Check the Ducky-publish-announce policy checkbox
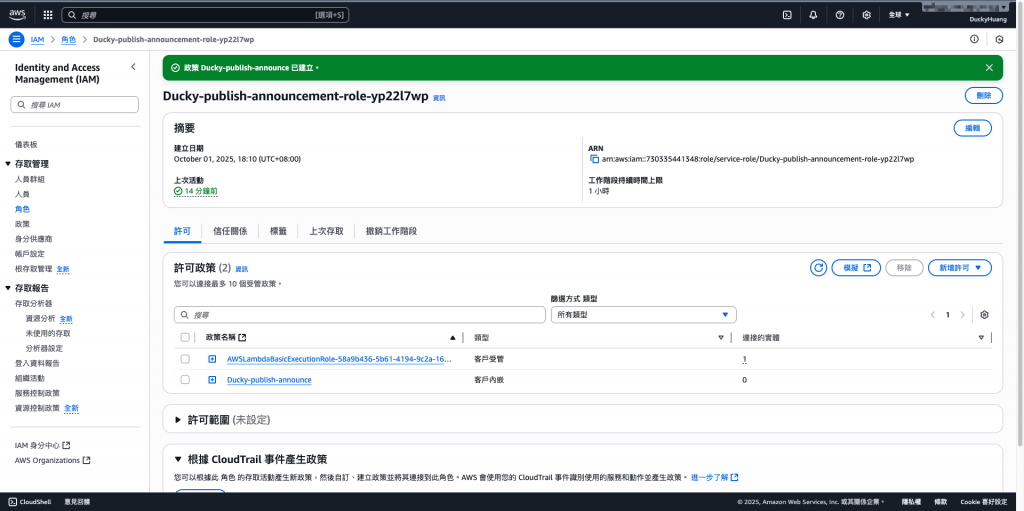Image resolution: width=1024 pixels, height=511 pixels. pos(185,380)
